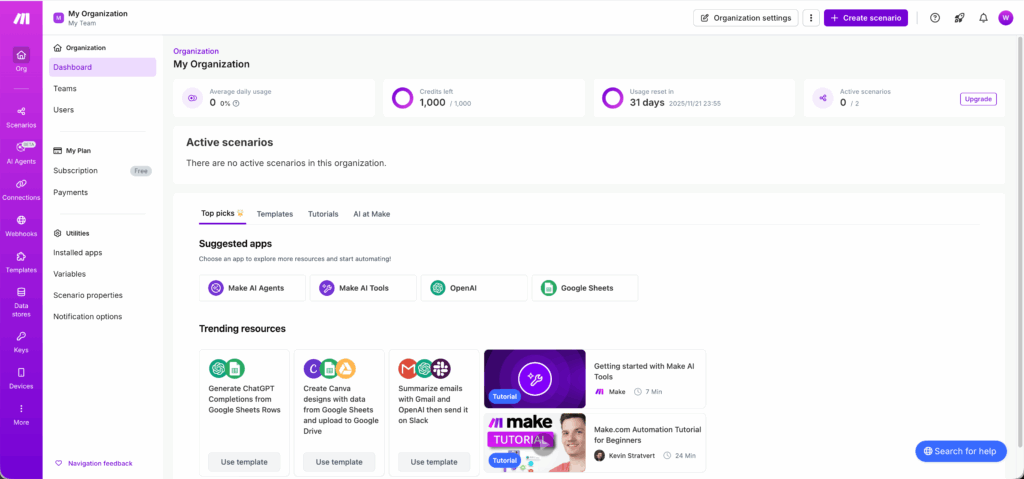Select Teams in the Organization menu
Viewport: 1024px width, 479px height.
click(x=65, y=88)
